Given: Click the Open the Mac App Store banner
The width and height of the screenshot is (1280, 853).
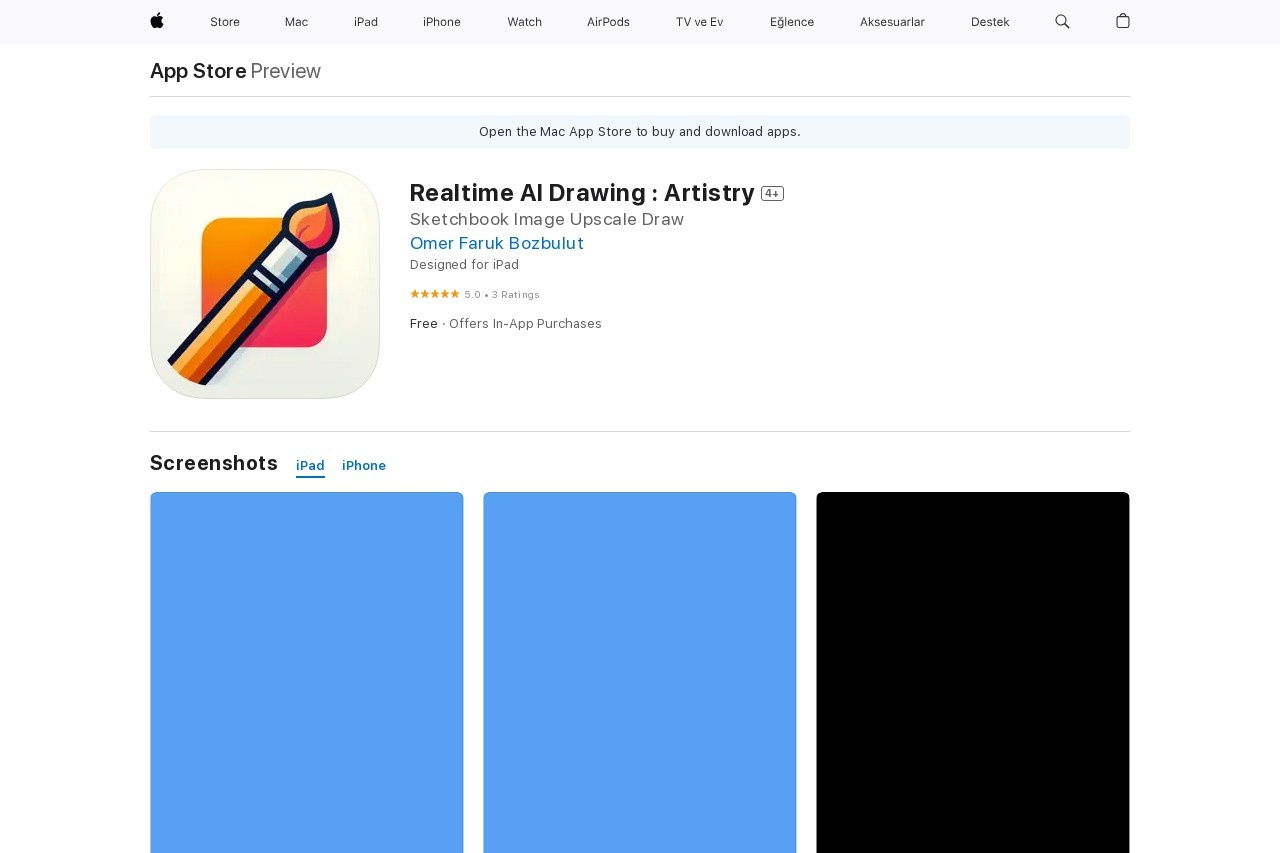Looking at the screenshot, I should point(640,132).
